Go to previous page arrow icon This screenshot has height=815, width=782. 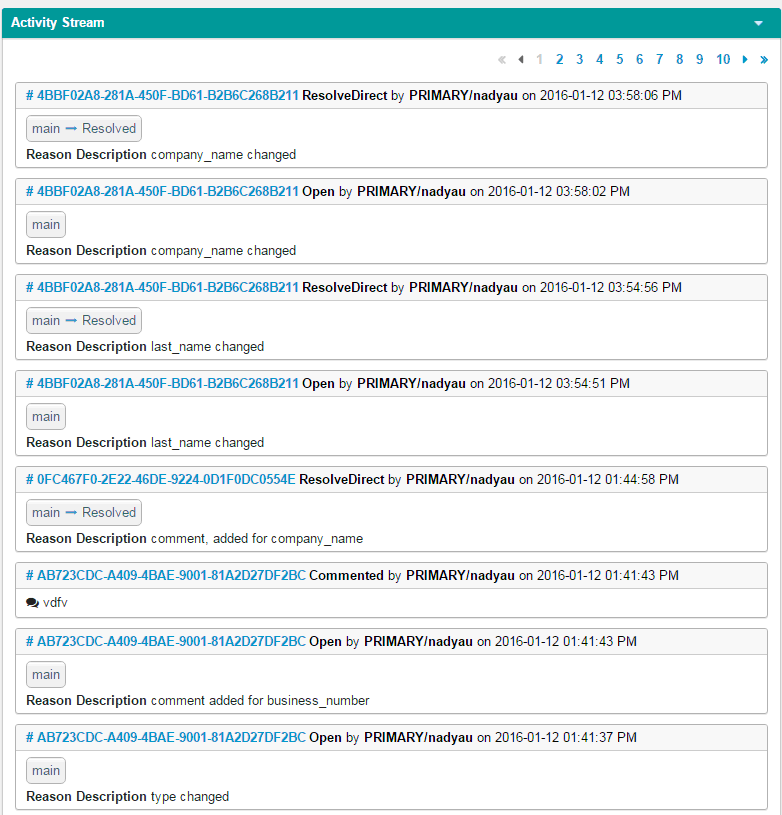(x=521, y=60)
